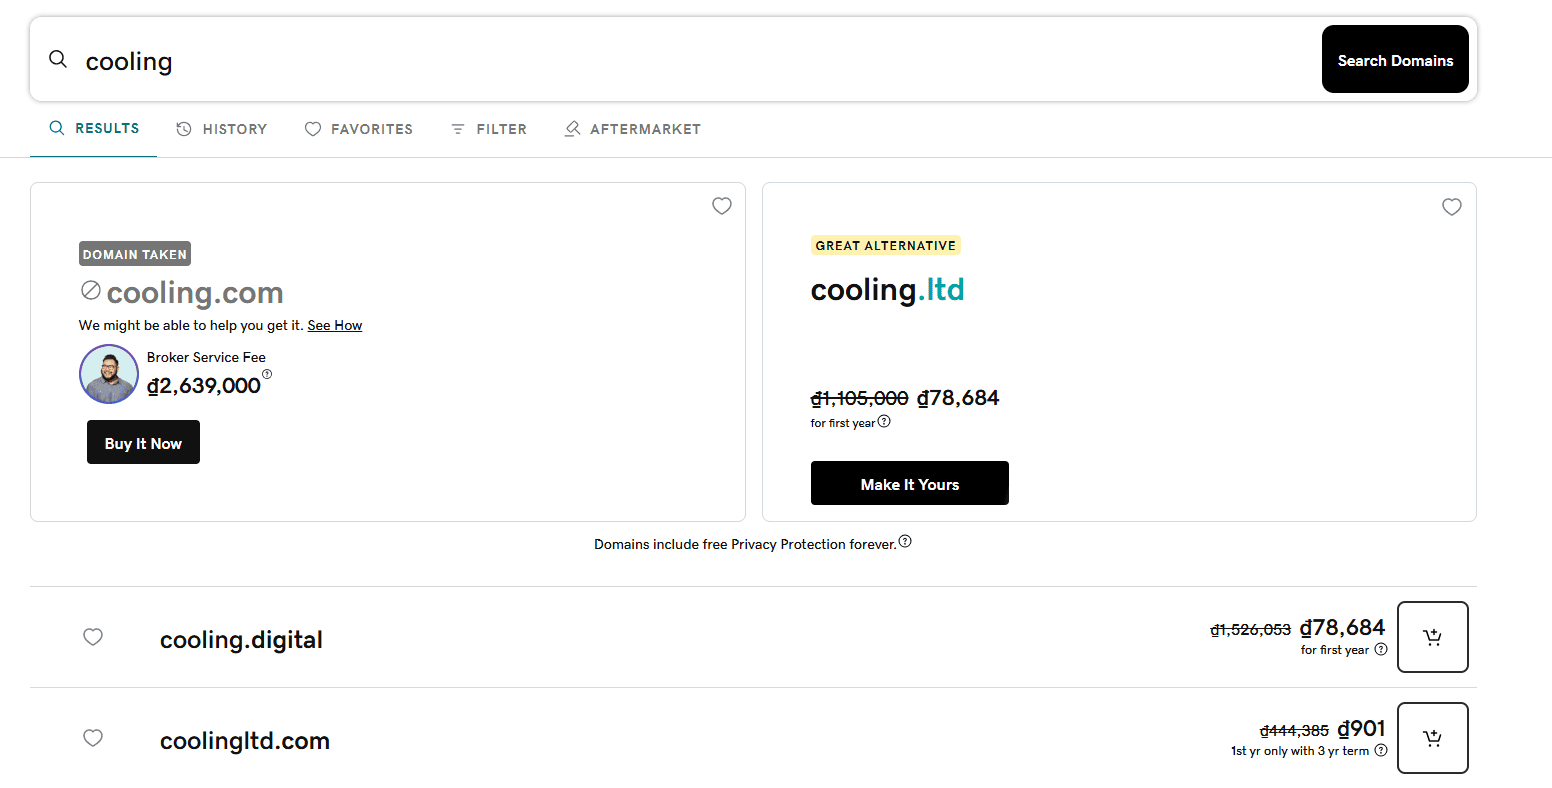This screenshot has height=788, width=1552.
Task: Go to the Aftermarket tab
Action: (633, 129)
